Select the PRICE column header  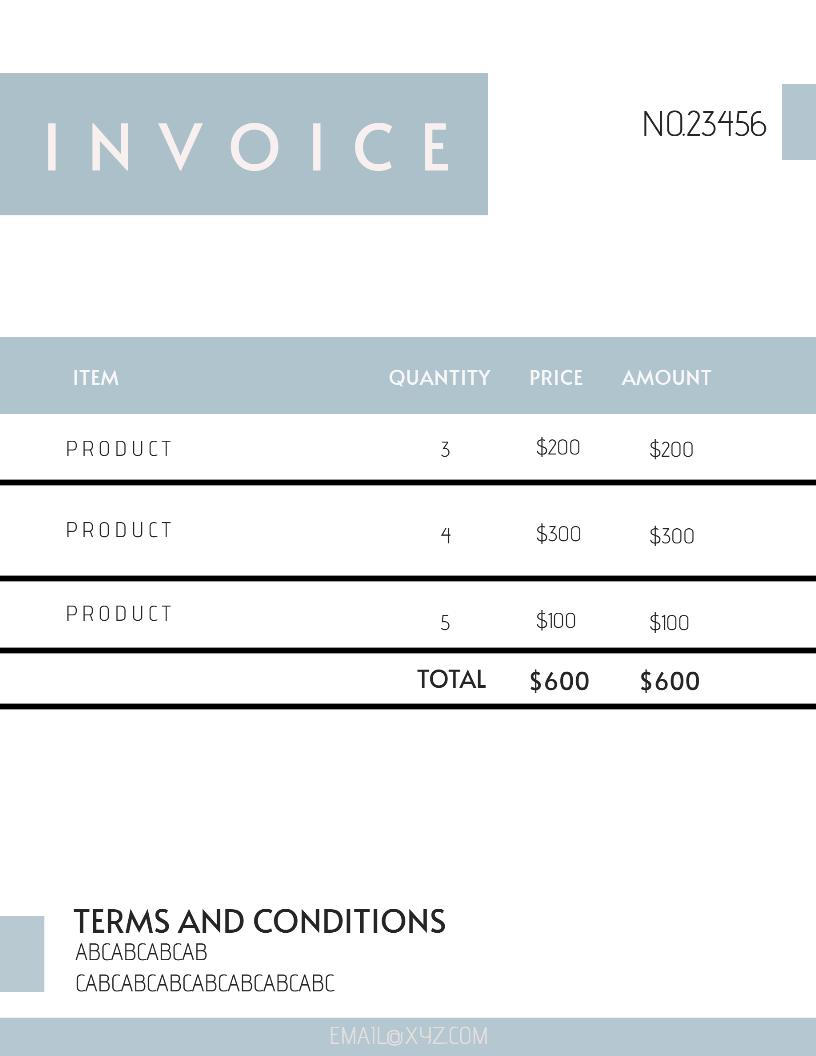556,378
